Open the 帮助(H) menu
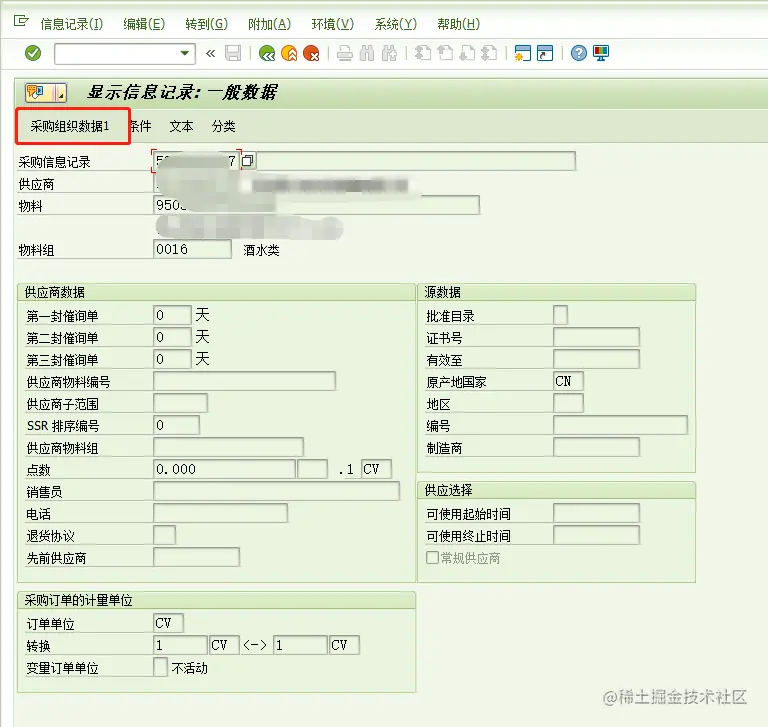This screenshot has height=727, width=768. [458, 24]
